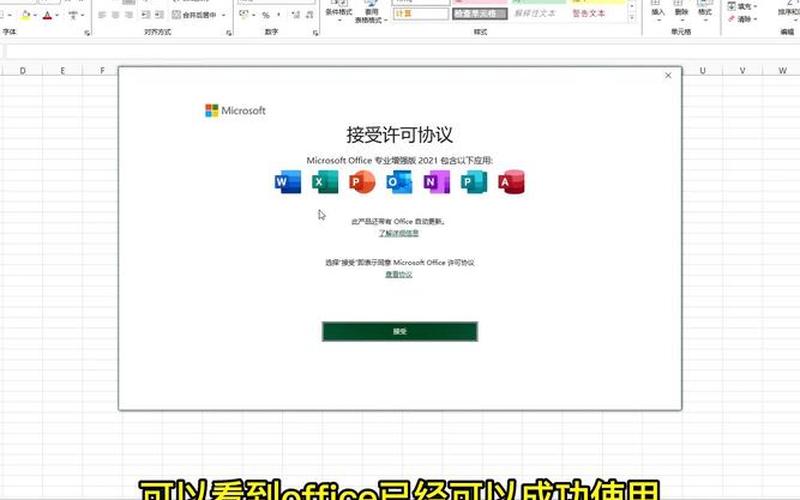Select column W header

coord(782,70)
